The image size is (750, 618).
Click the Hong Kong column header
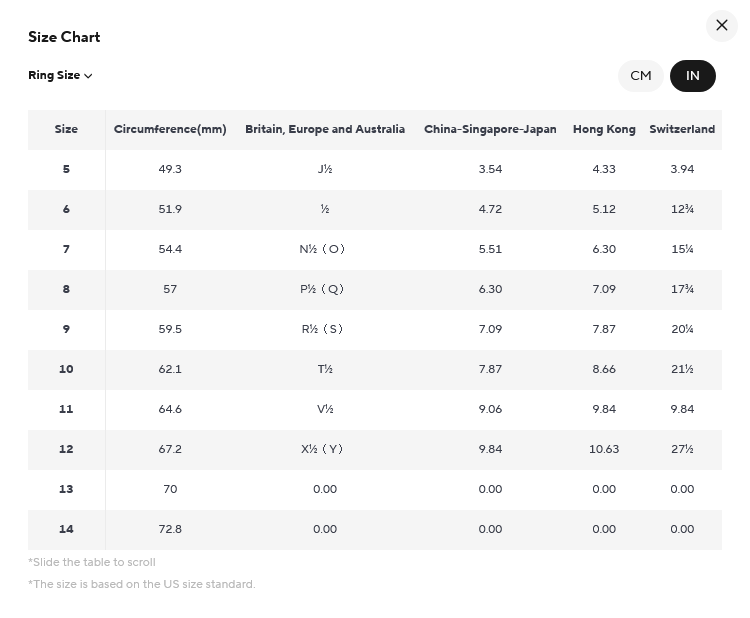[604, 129]
